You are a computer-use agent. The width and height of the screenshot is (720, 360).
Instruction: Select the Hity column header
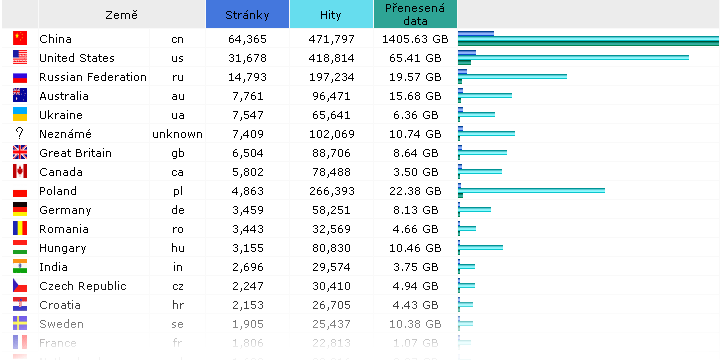(x=331, y=14)
